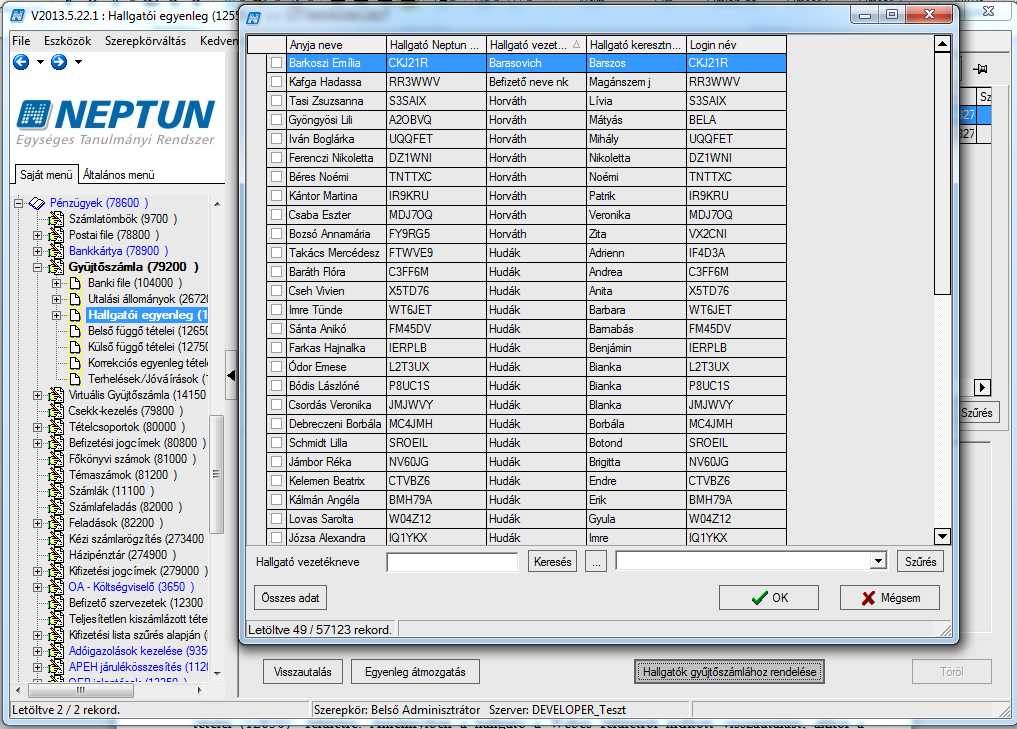1017x729 pixels.
Task: Click the right scroll arrow in background grid
Action: coord(983,387)
